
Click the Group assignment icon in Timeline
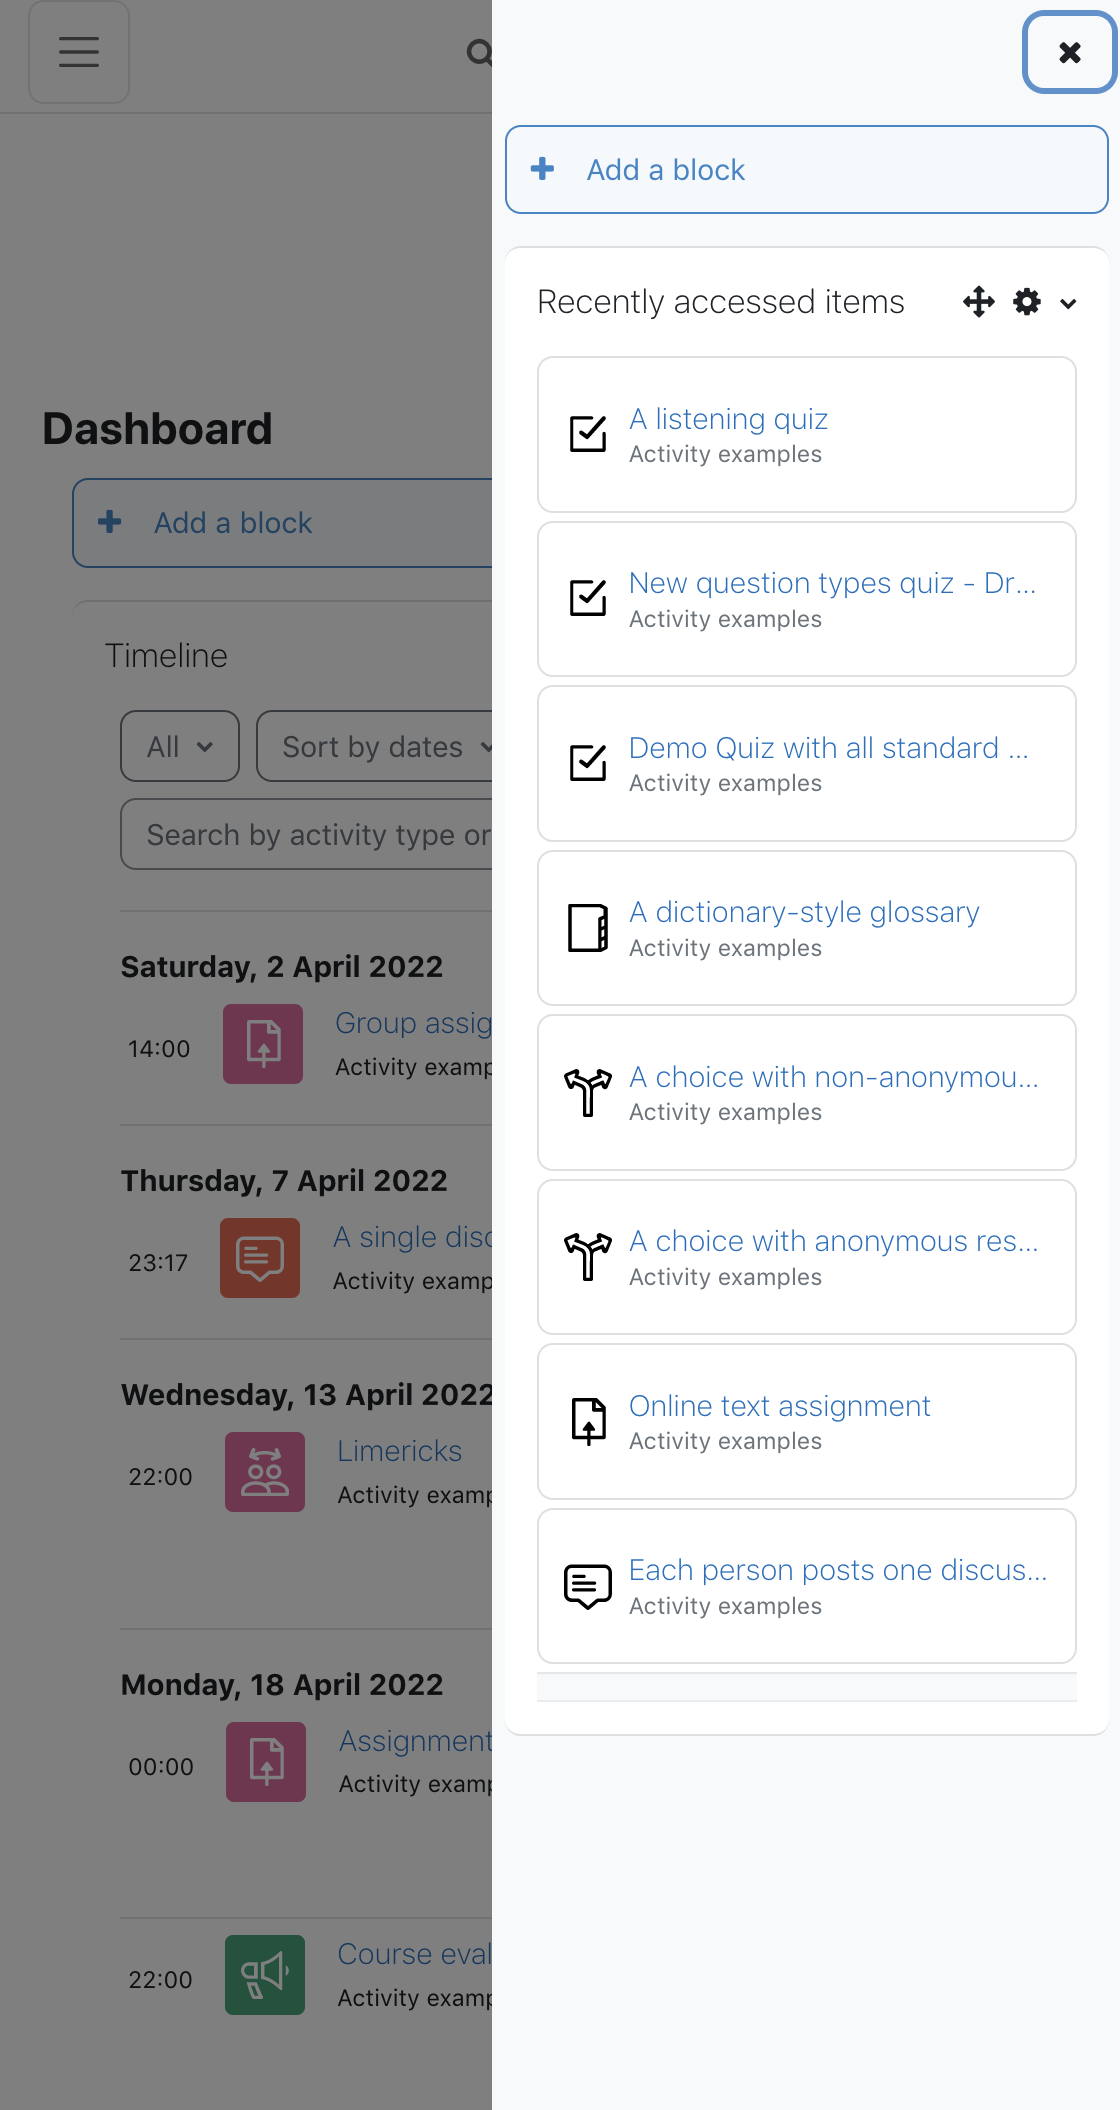pos(263,1044)
